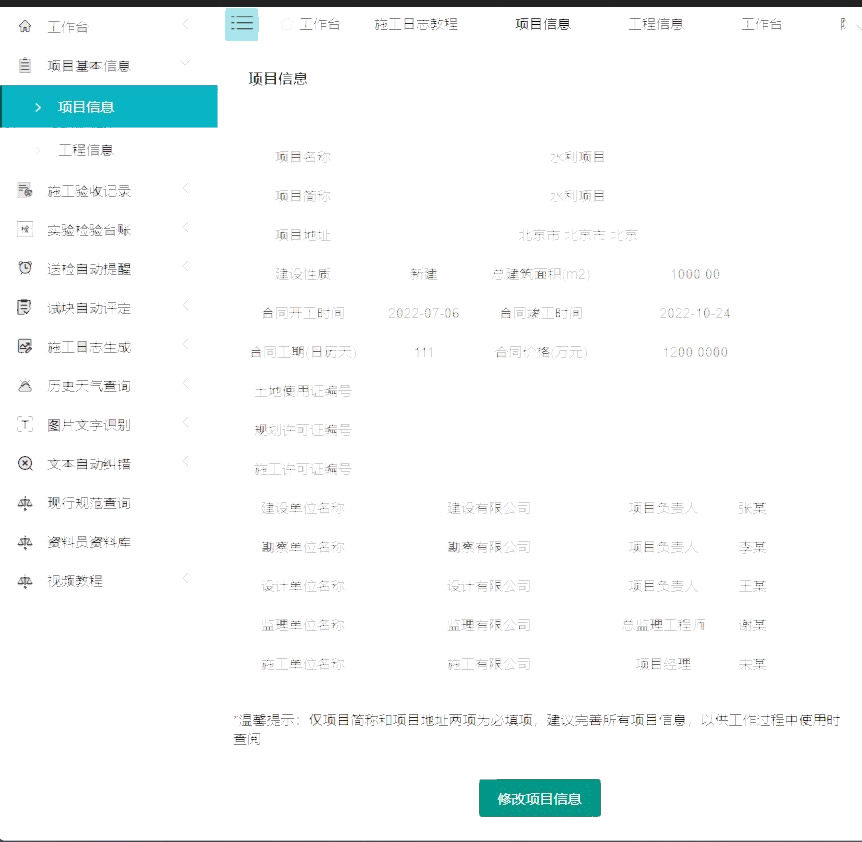Click the 项目经理 label

coord(664,664)
